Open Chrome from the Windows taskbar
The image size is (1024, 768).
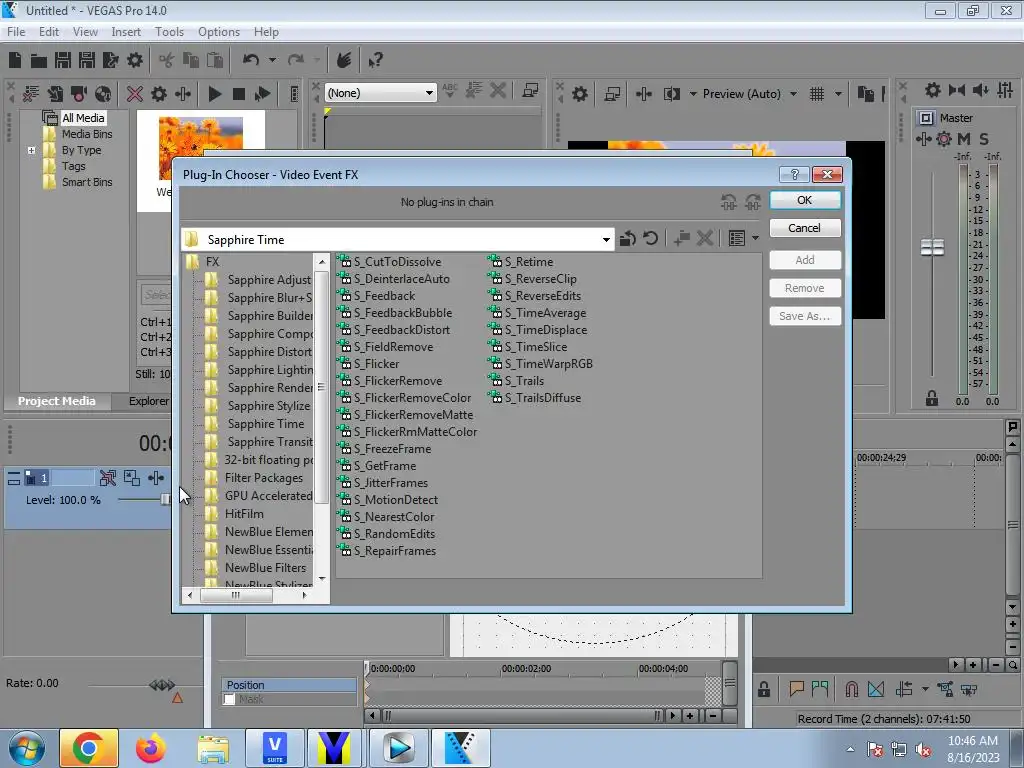coord(89,748)
